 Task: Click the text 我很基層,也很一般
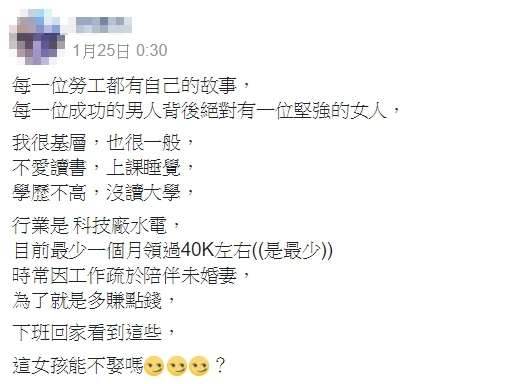pos(96,143)
